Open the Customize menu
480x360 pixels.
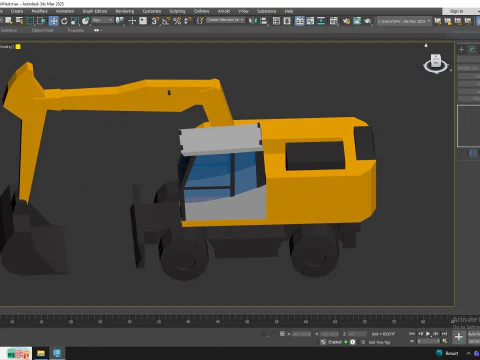click(x=152, y=11)
